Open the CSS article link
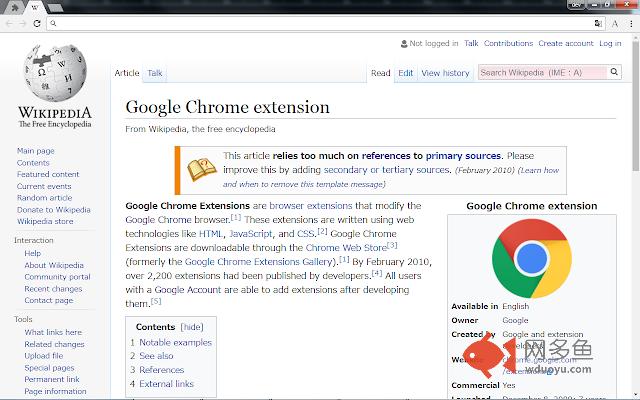The width and height of the screenshot is (640, 400). (306, 234)
